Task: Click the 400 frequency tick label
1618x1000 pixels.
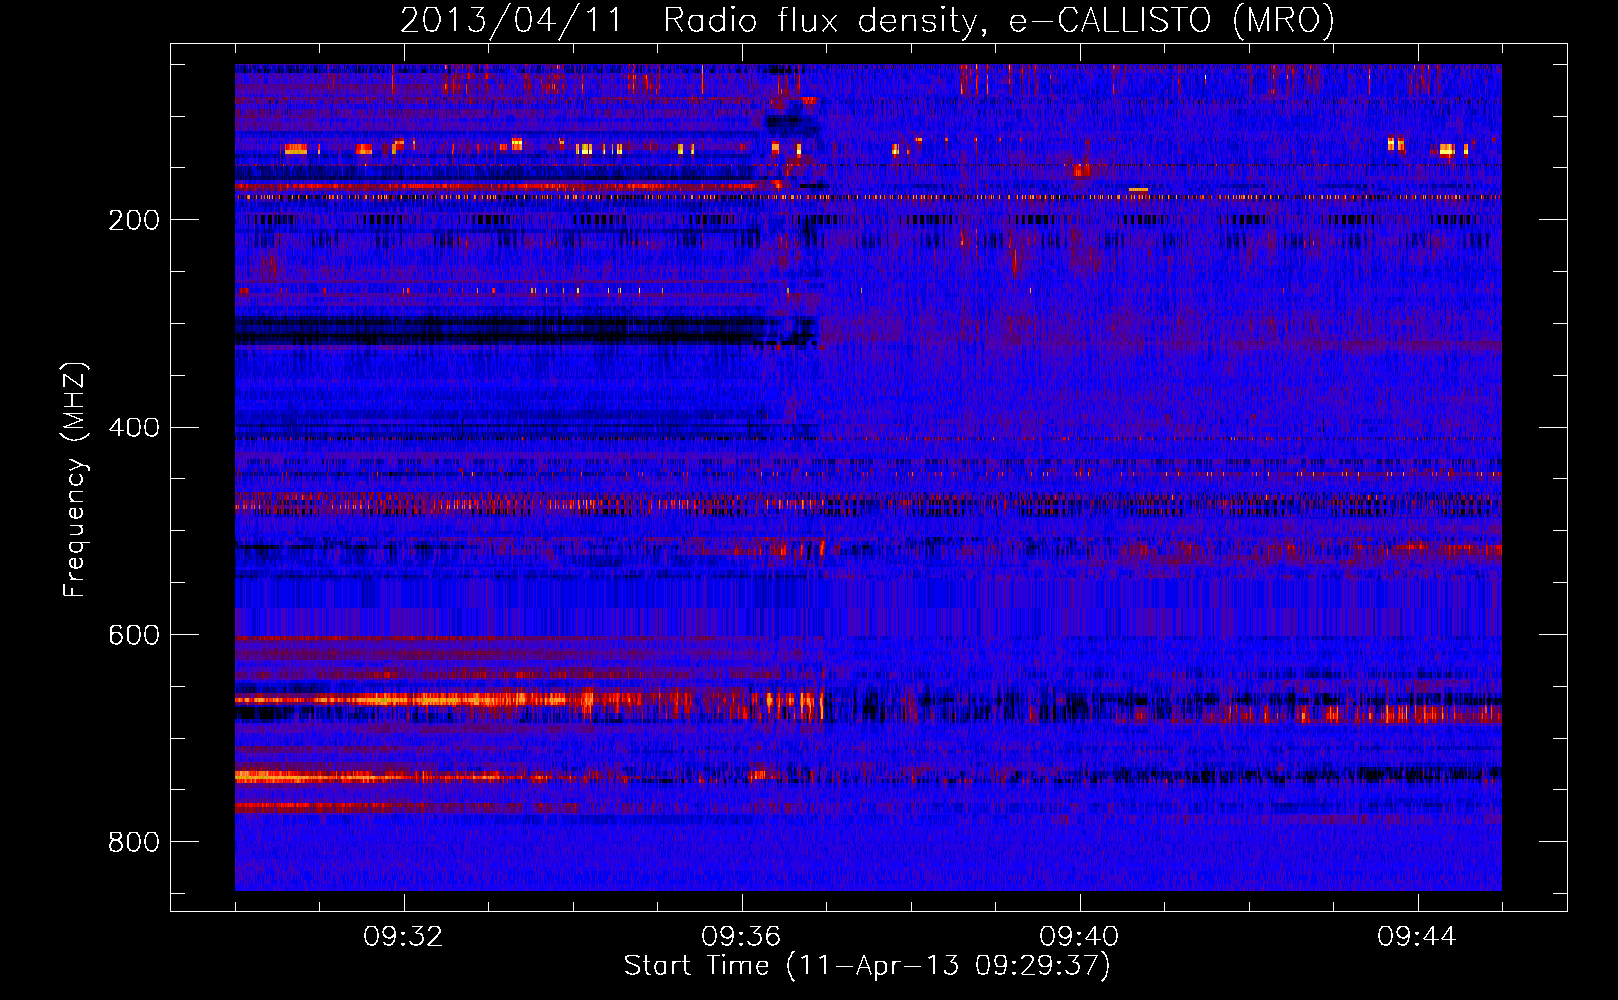Action: [134, 428]
